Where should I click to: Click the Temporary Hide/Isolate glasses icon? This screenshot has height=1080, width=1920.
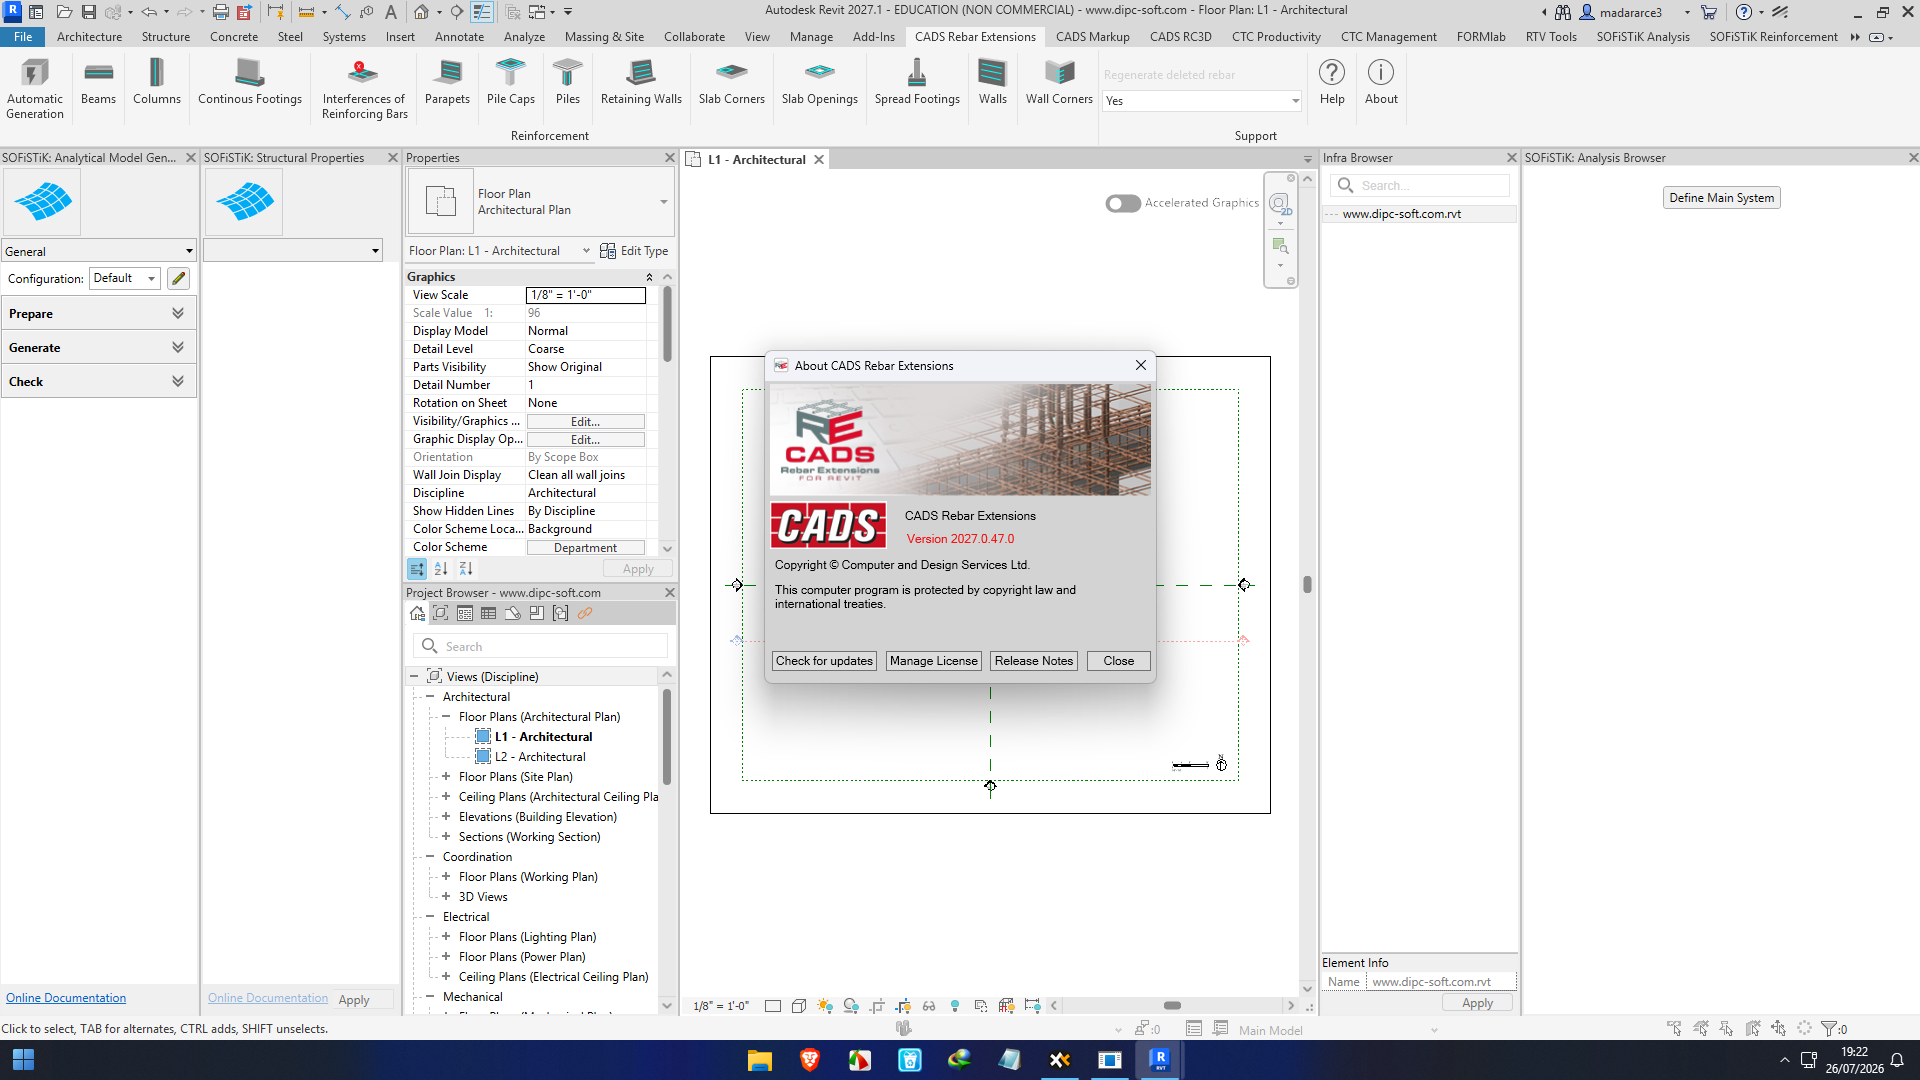coord(929,1006)
